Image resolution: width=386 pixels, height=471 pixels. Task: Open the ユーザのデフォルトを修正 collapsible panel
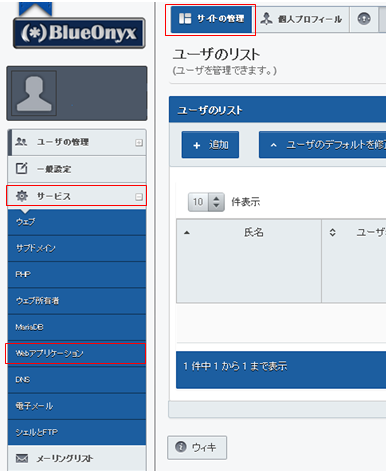click(322, 145)
